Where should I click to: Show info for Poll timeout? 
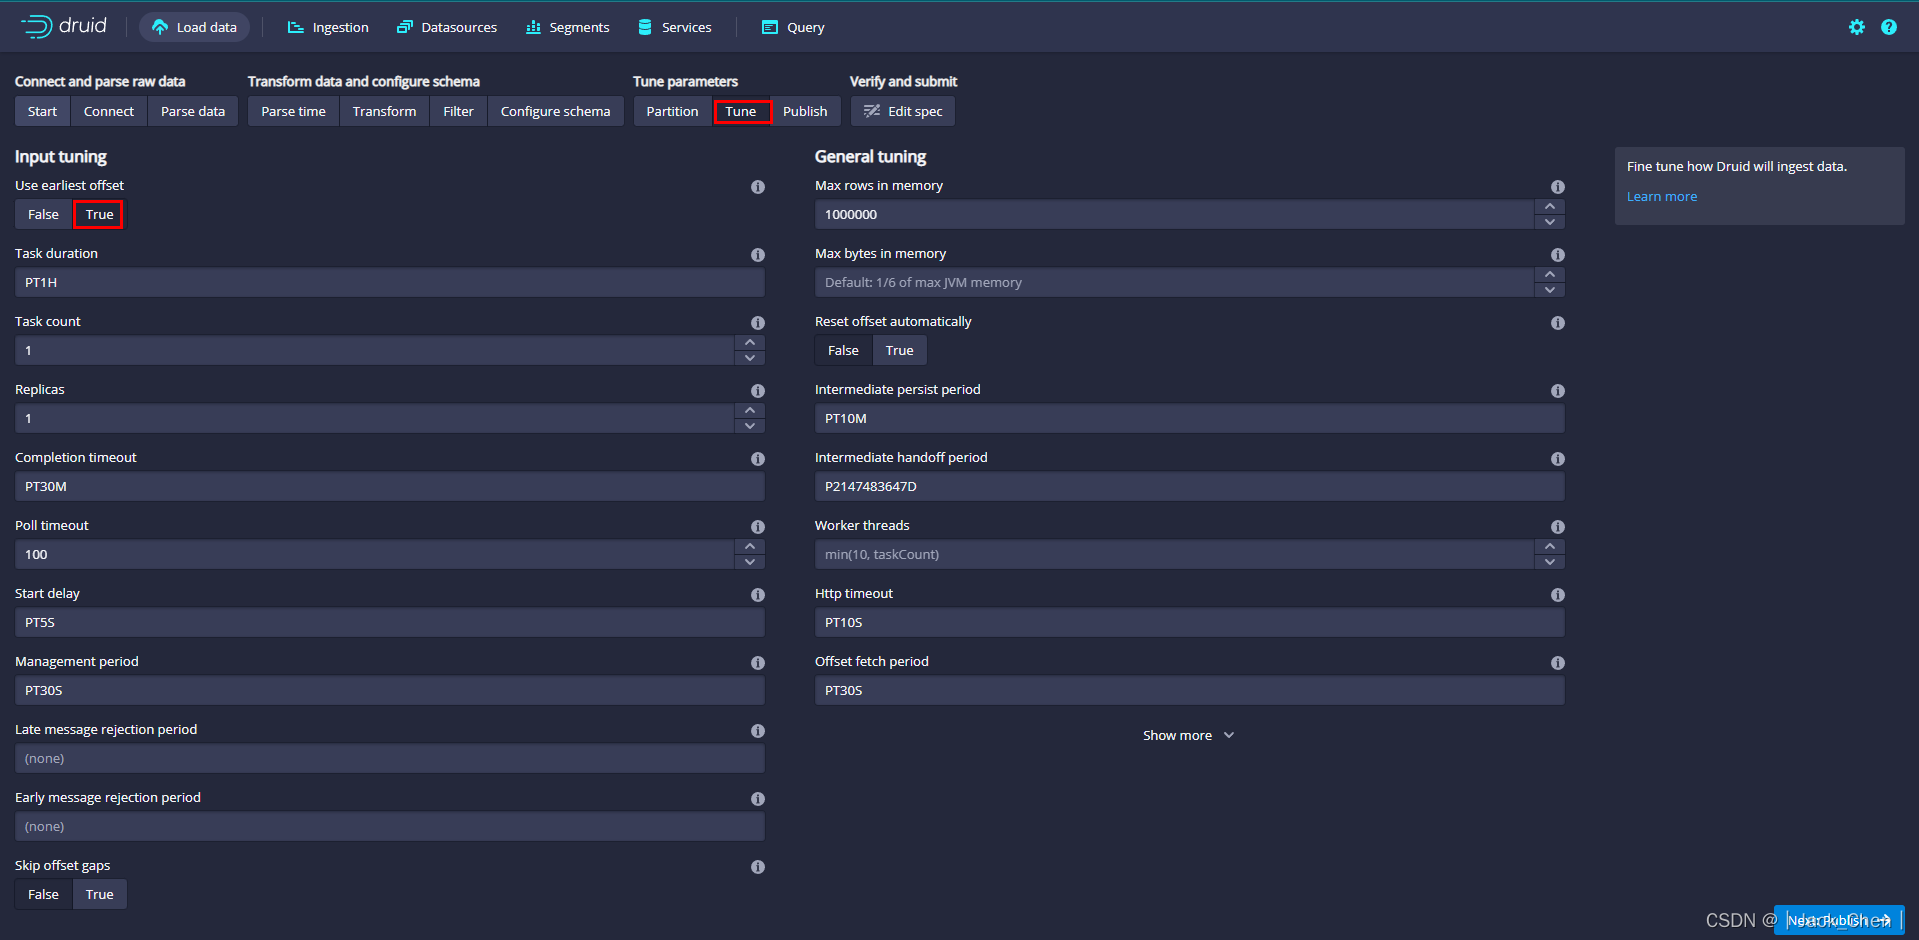coord(758,527)
